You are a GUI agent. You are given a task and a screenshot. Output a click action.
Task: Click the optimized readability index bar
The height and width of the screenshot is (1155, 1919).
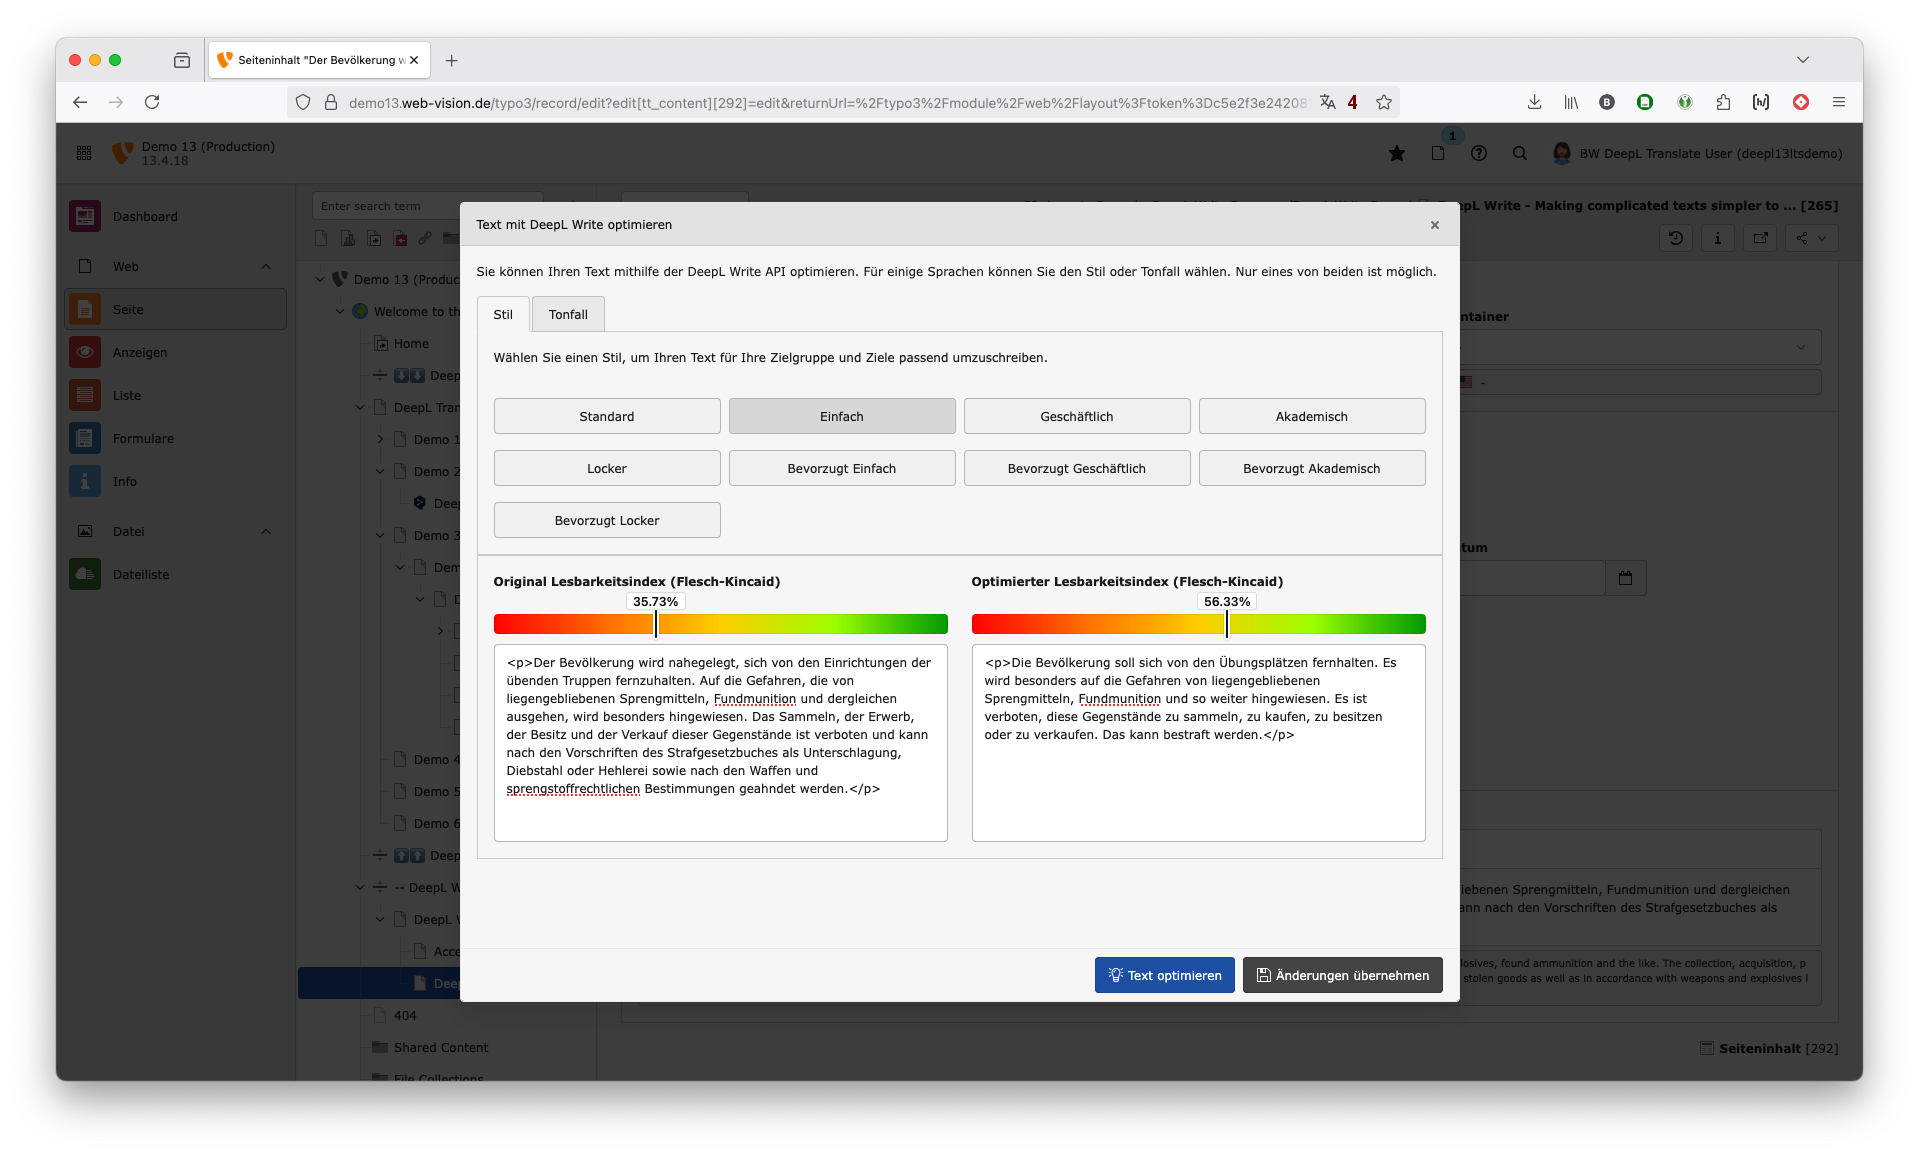tap(1198, 624)
